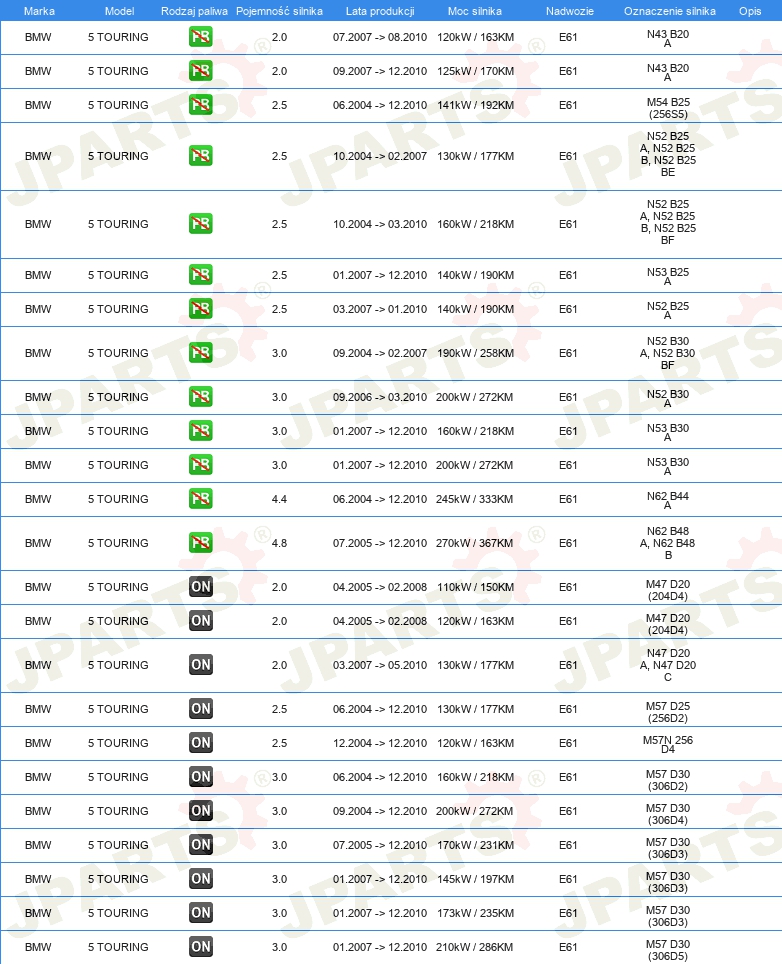Click the ON icon for M57 D25 (256D2) row
Screen dimensions: 782x964
coord(200,709)
